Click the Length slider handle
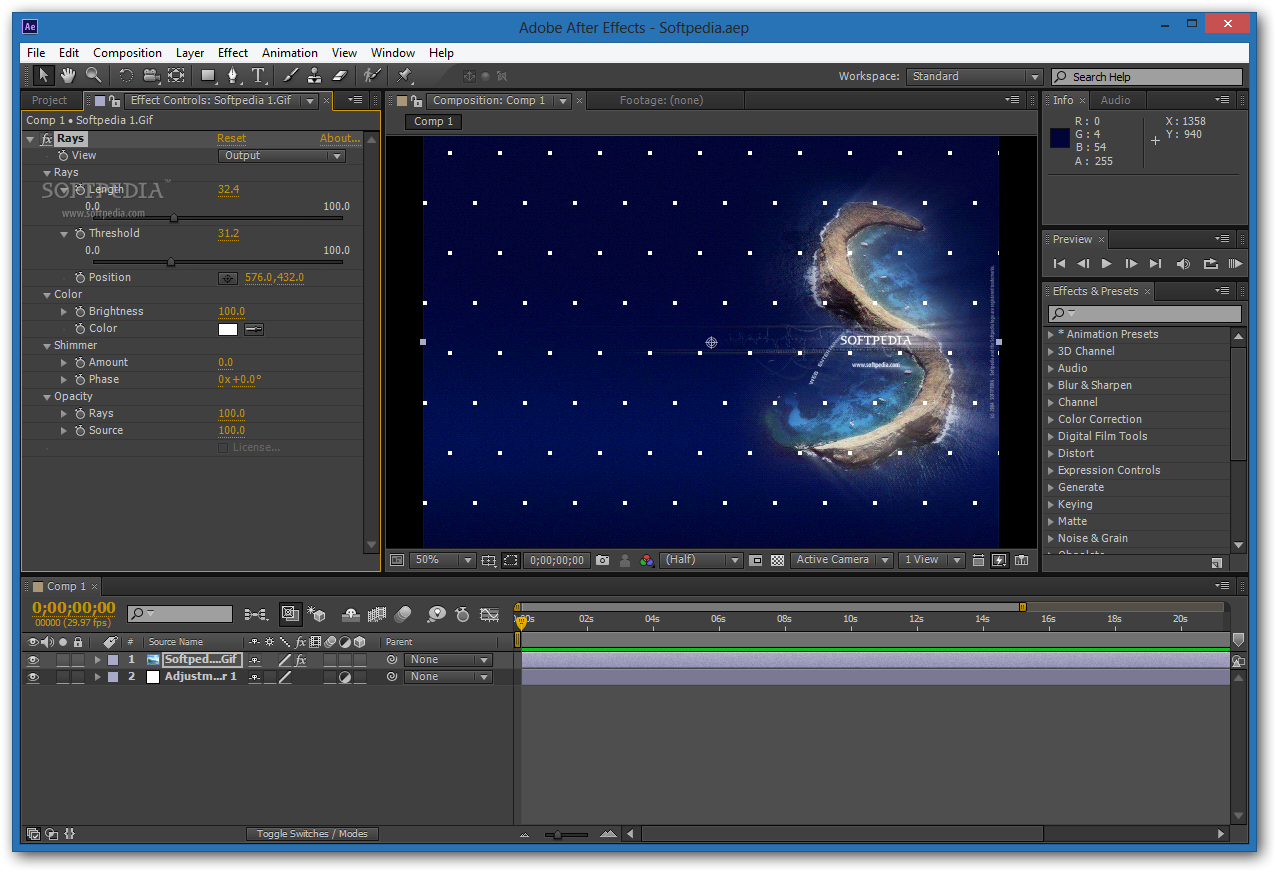 (174, 218)
